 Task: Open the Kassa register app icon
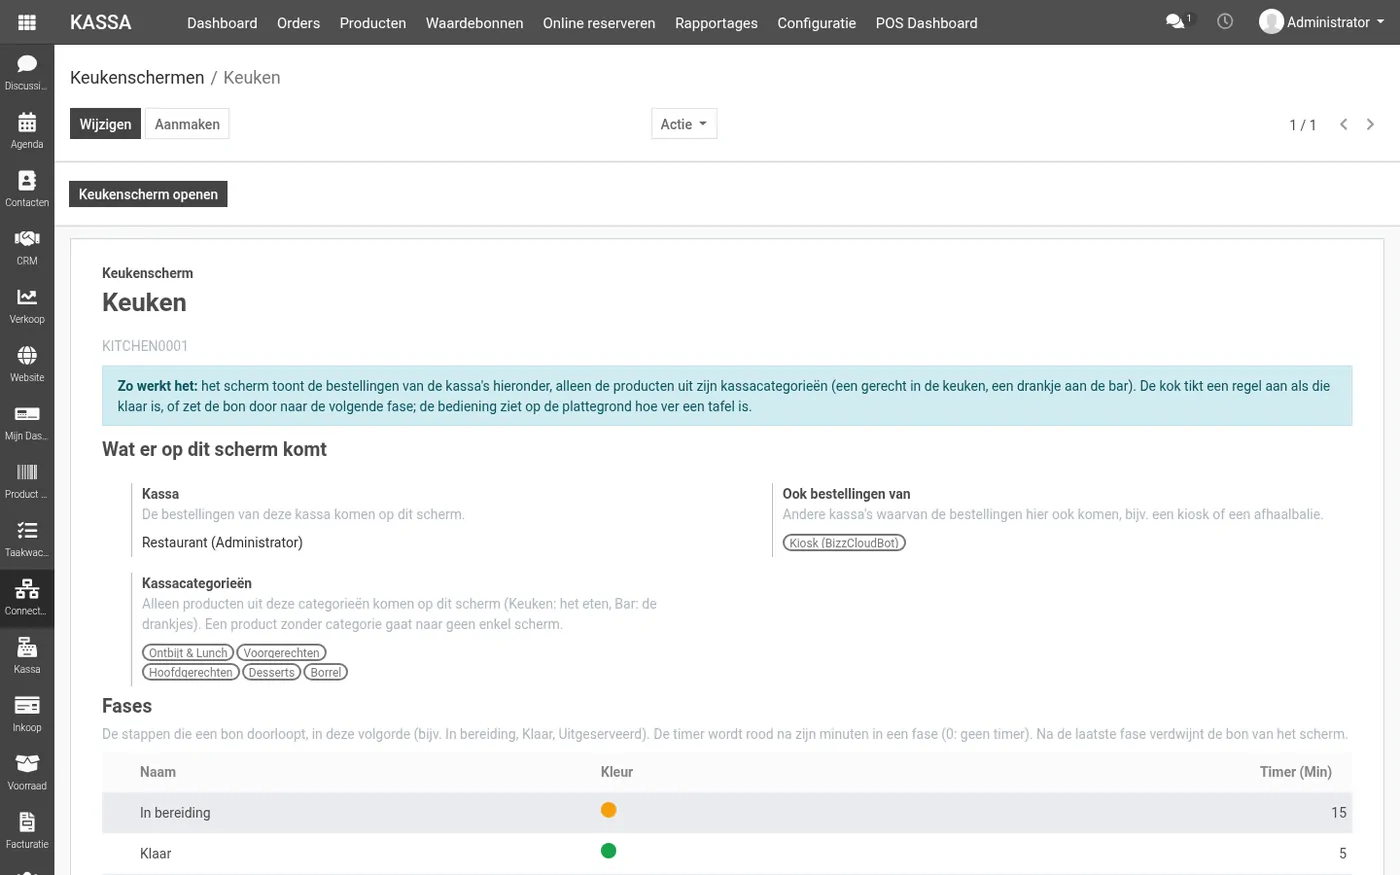tap(27, 655)
